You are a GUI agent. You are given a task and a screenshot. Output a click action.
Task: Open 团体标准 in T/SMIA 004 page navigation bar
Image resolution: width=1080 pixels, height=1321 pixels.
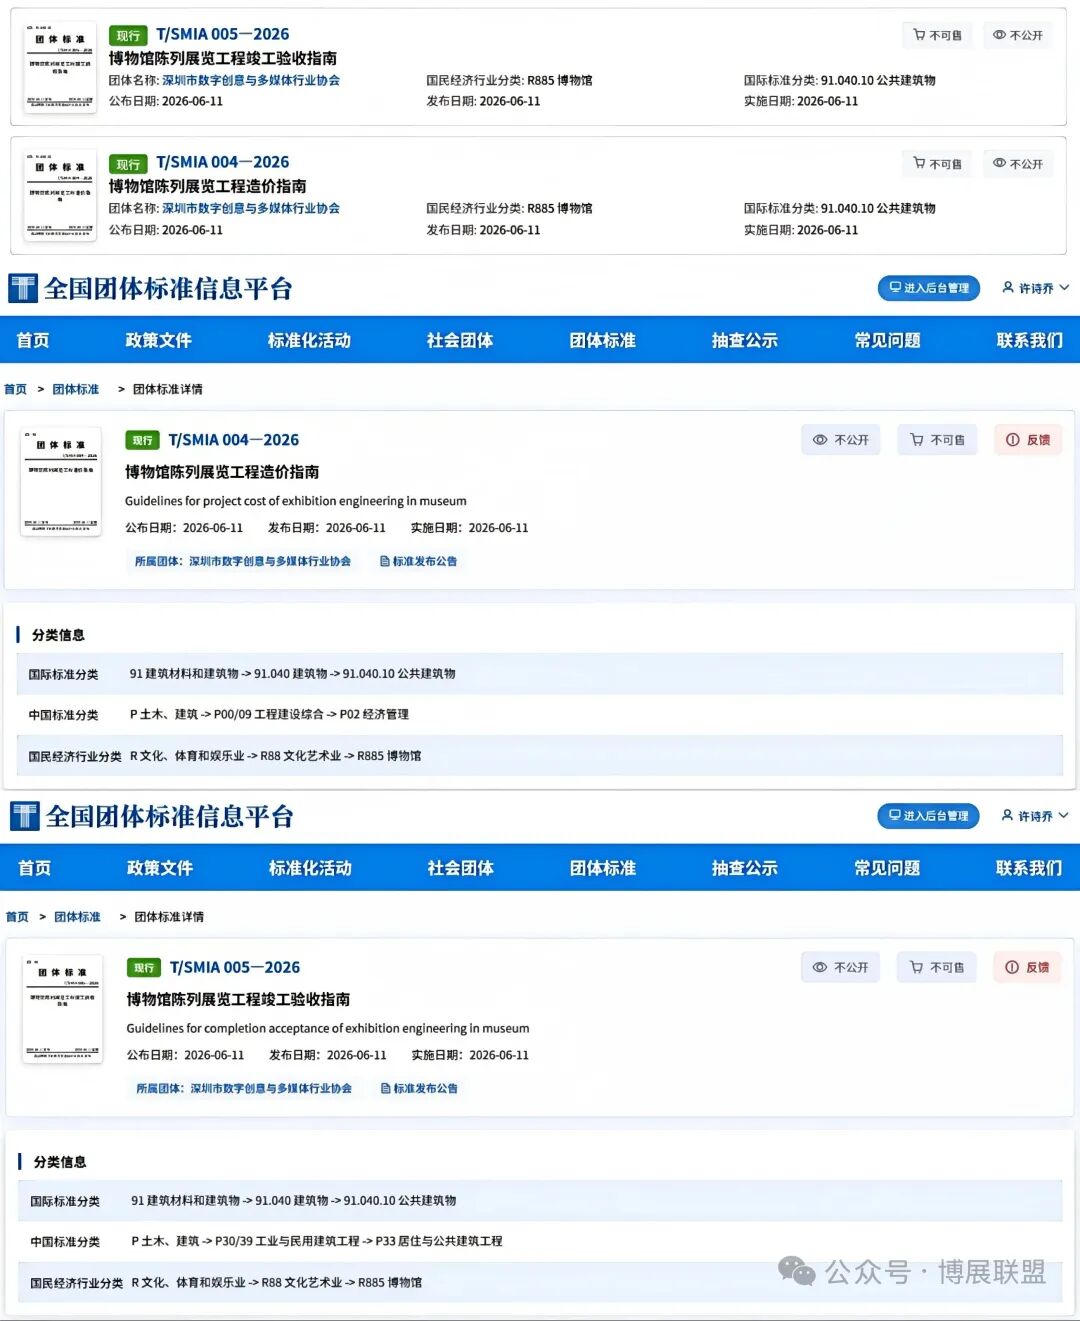(x=603, y=340)
